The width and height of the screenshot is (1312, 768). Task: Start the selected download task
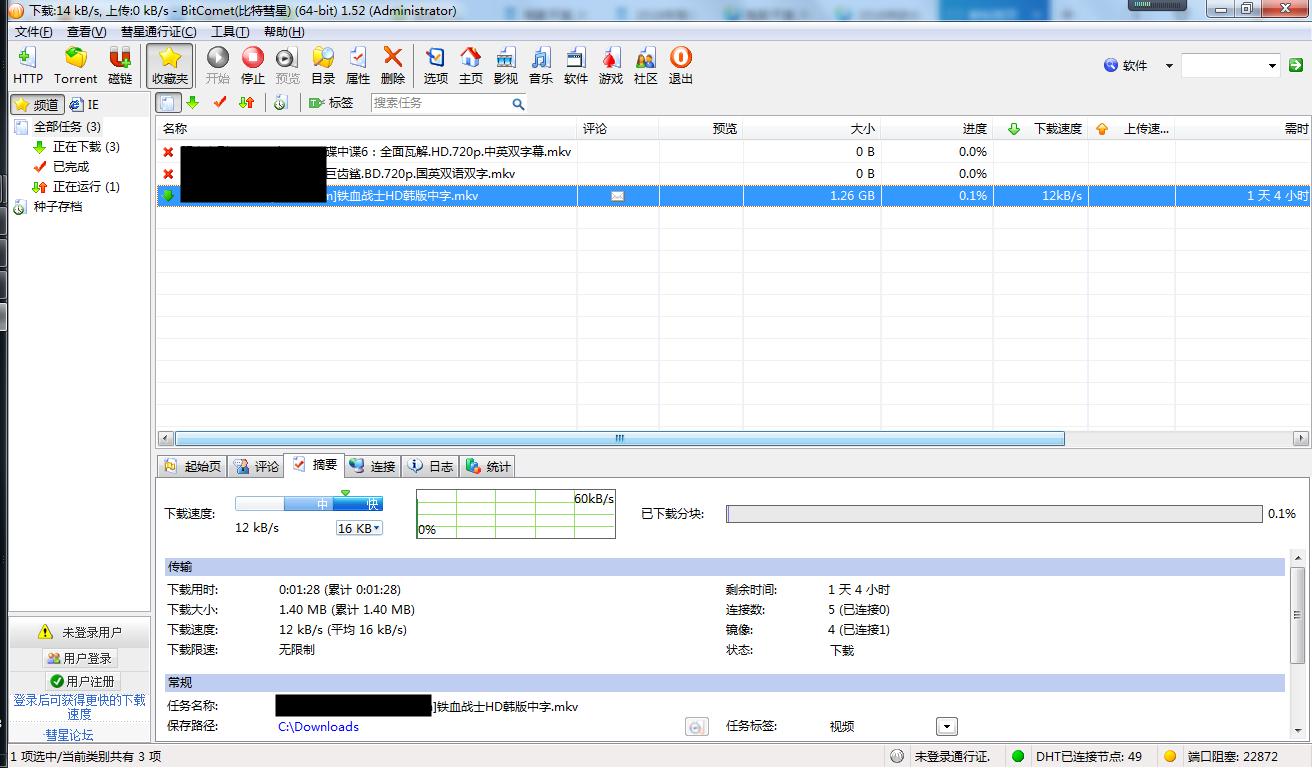tap(218, 65)
